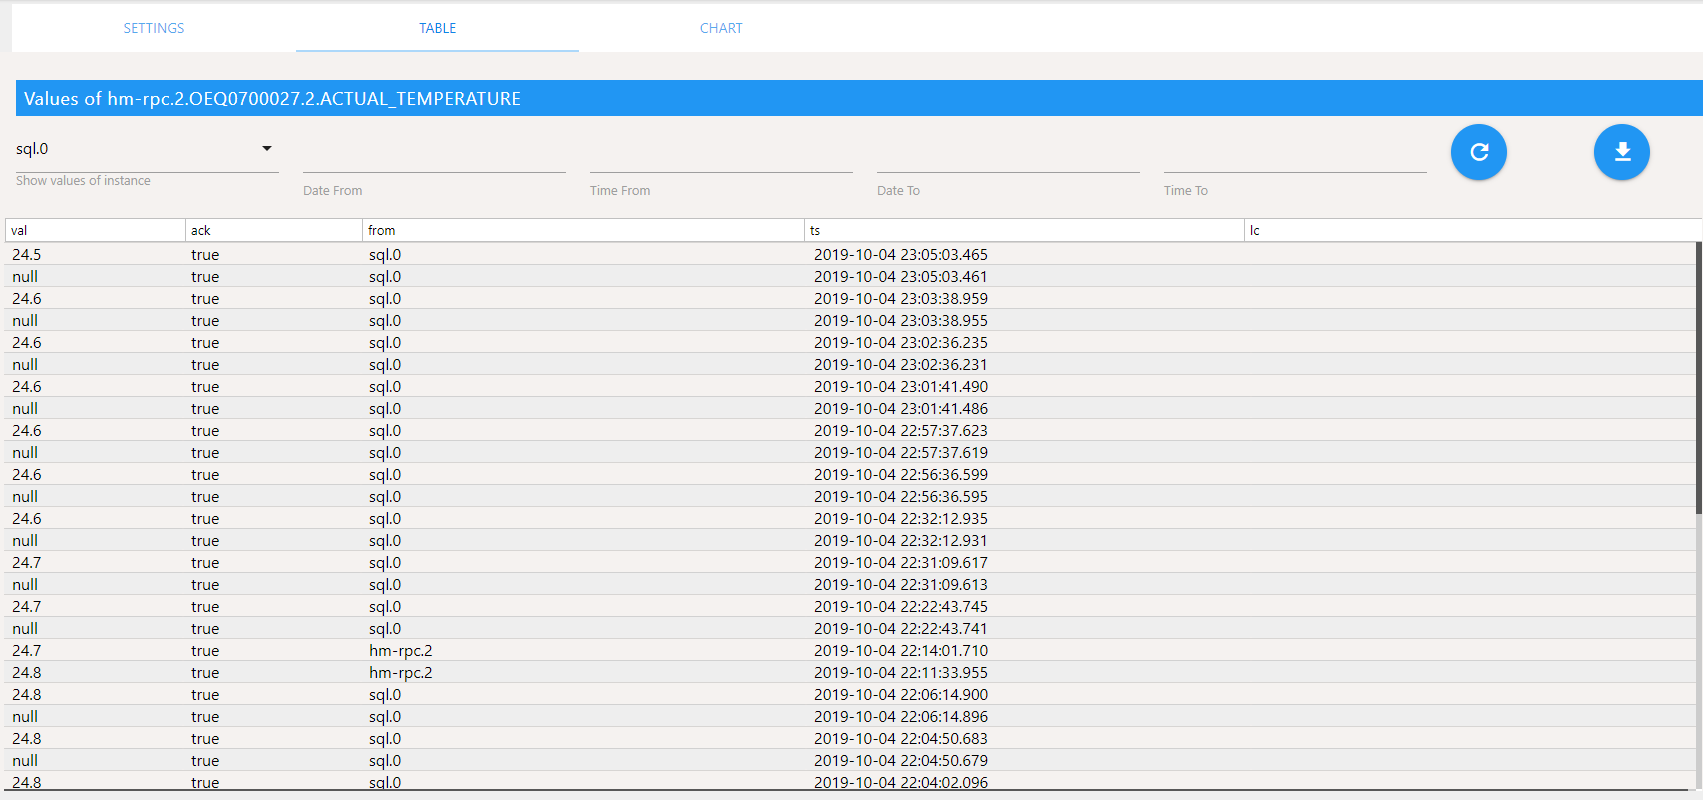Screen dimensions: 1703x800
Task: Click timestamp 2019-10-04 22:57:37.623
Action: pos(901,431)
